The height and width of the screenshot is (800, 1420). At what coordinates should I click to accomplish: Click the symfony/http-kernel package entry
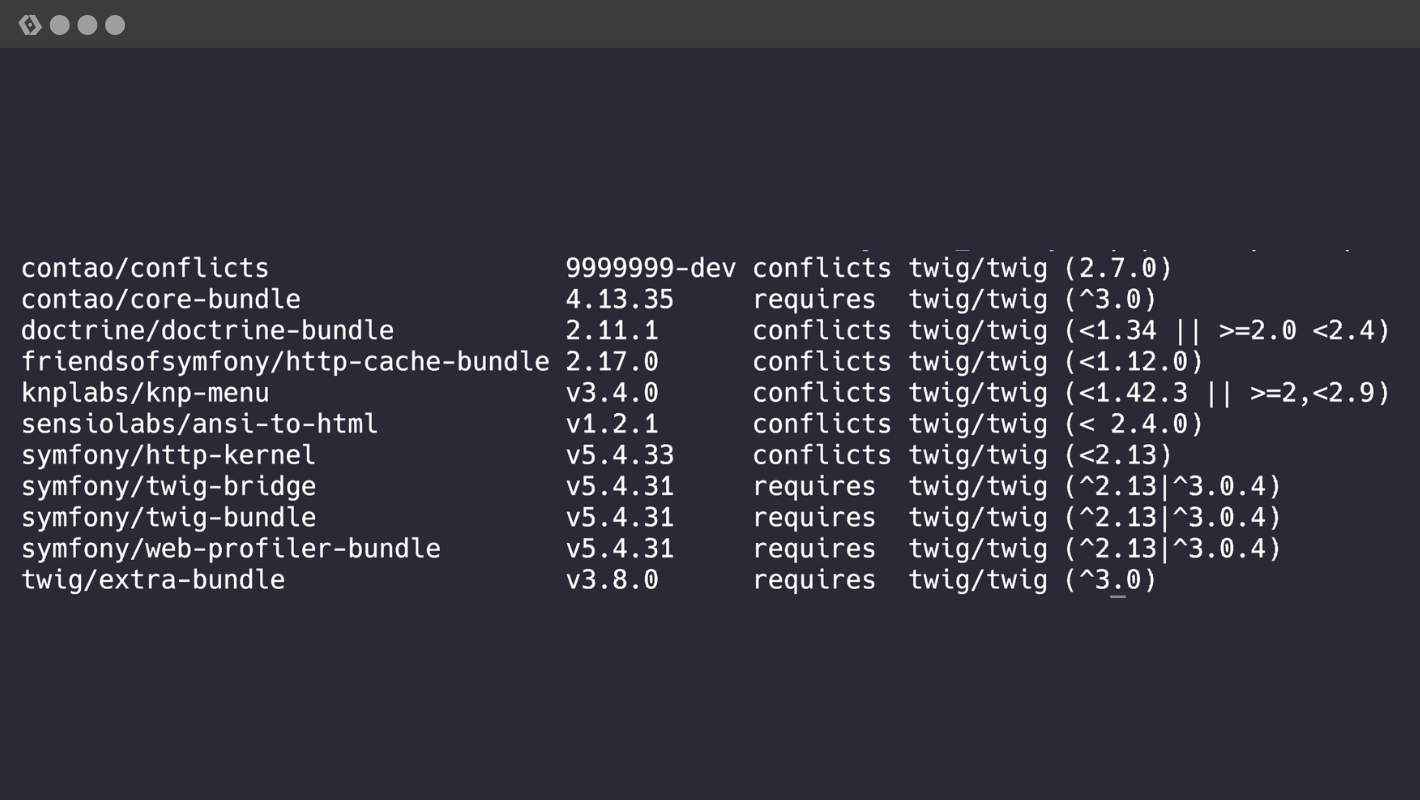pos(168,455)
